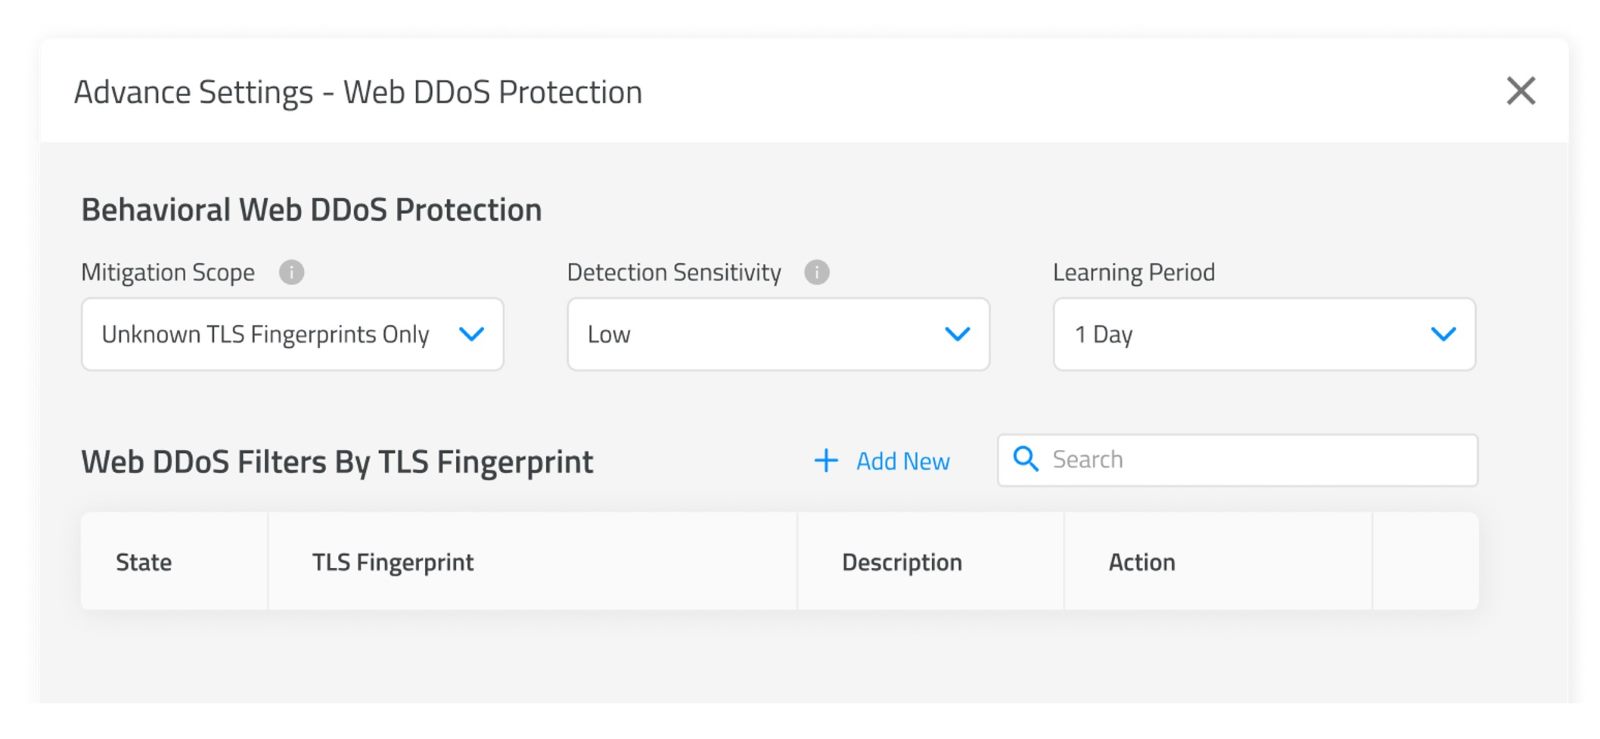The width and height of the screenshot is (1600, 739).
Task: Click the Action column header
Action: 1142,562
